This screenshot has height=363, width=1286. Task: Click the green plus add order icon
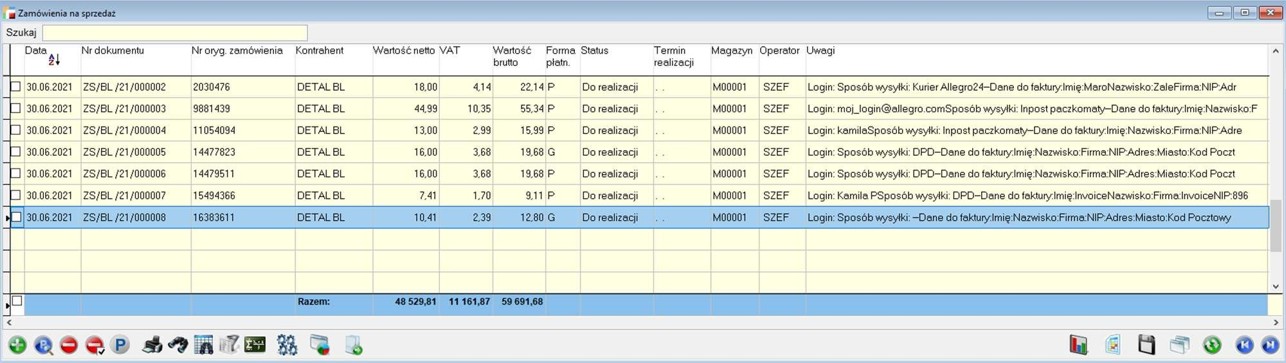tap(18, 345)
